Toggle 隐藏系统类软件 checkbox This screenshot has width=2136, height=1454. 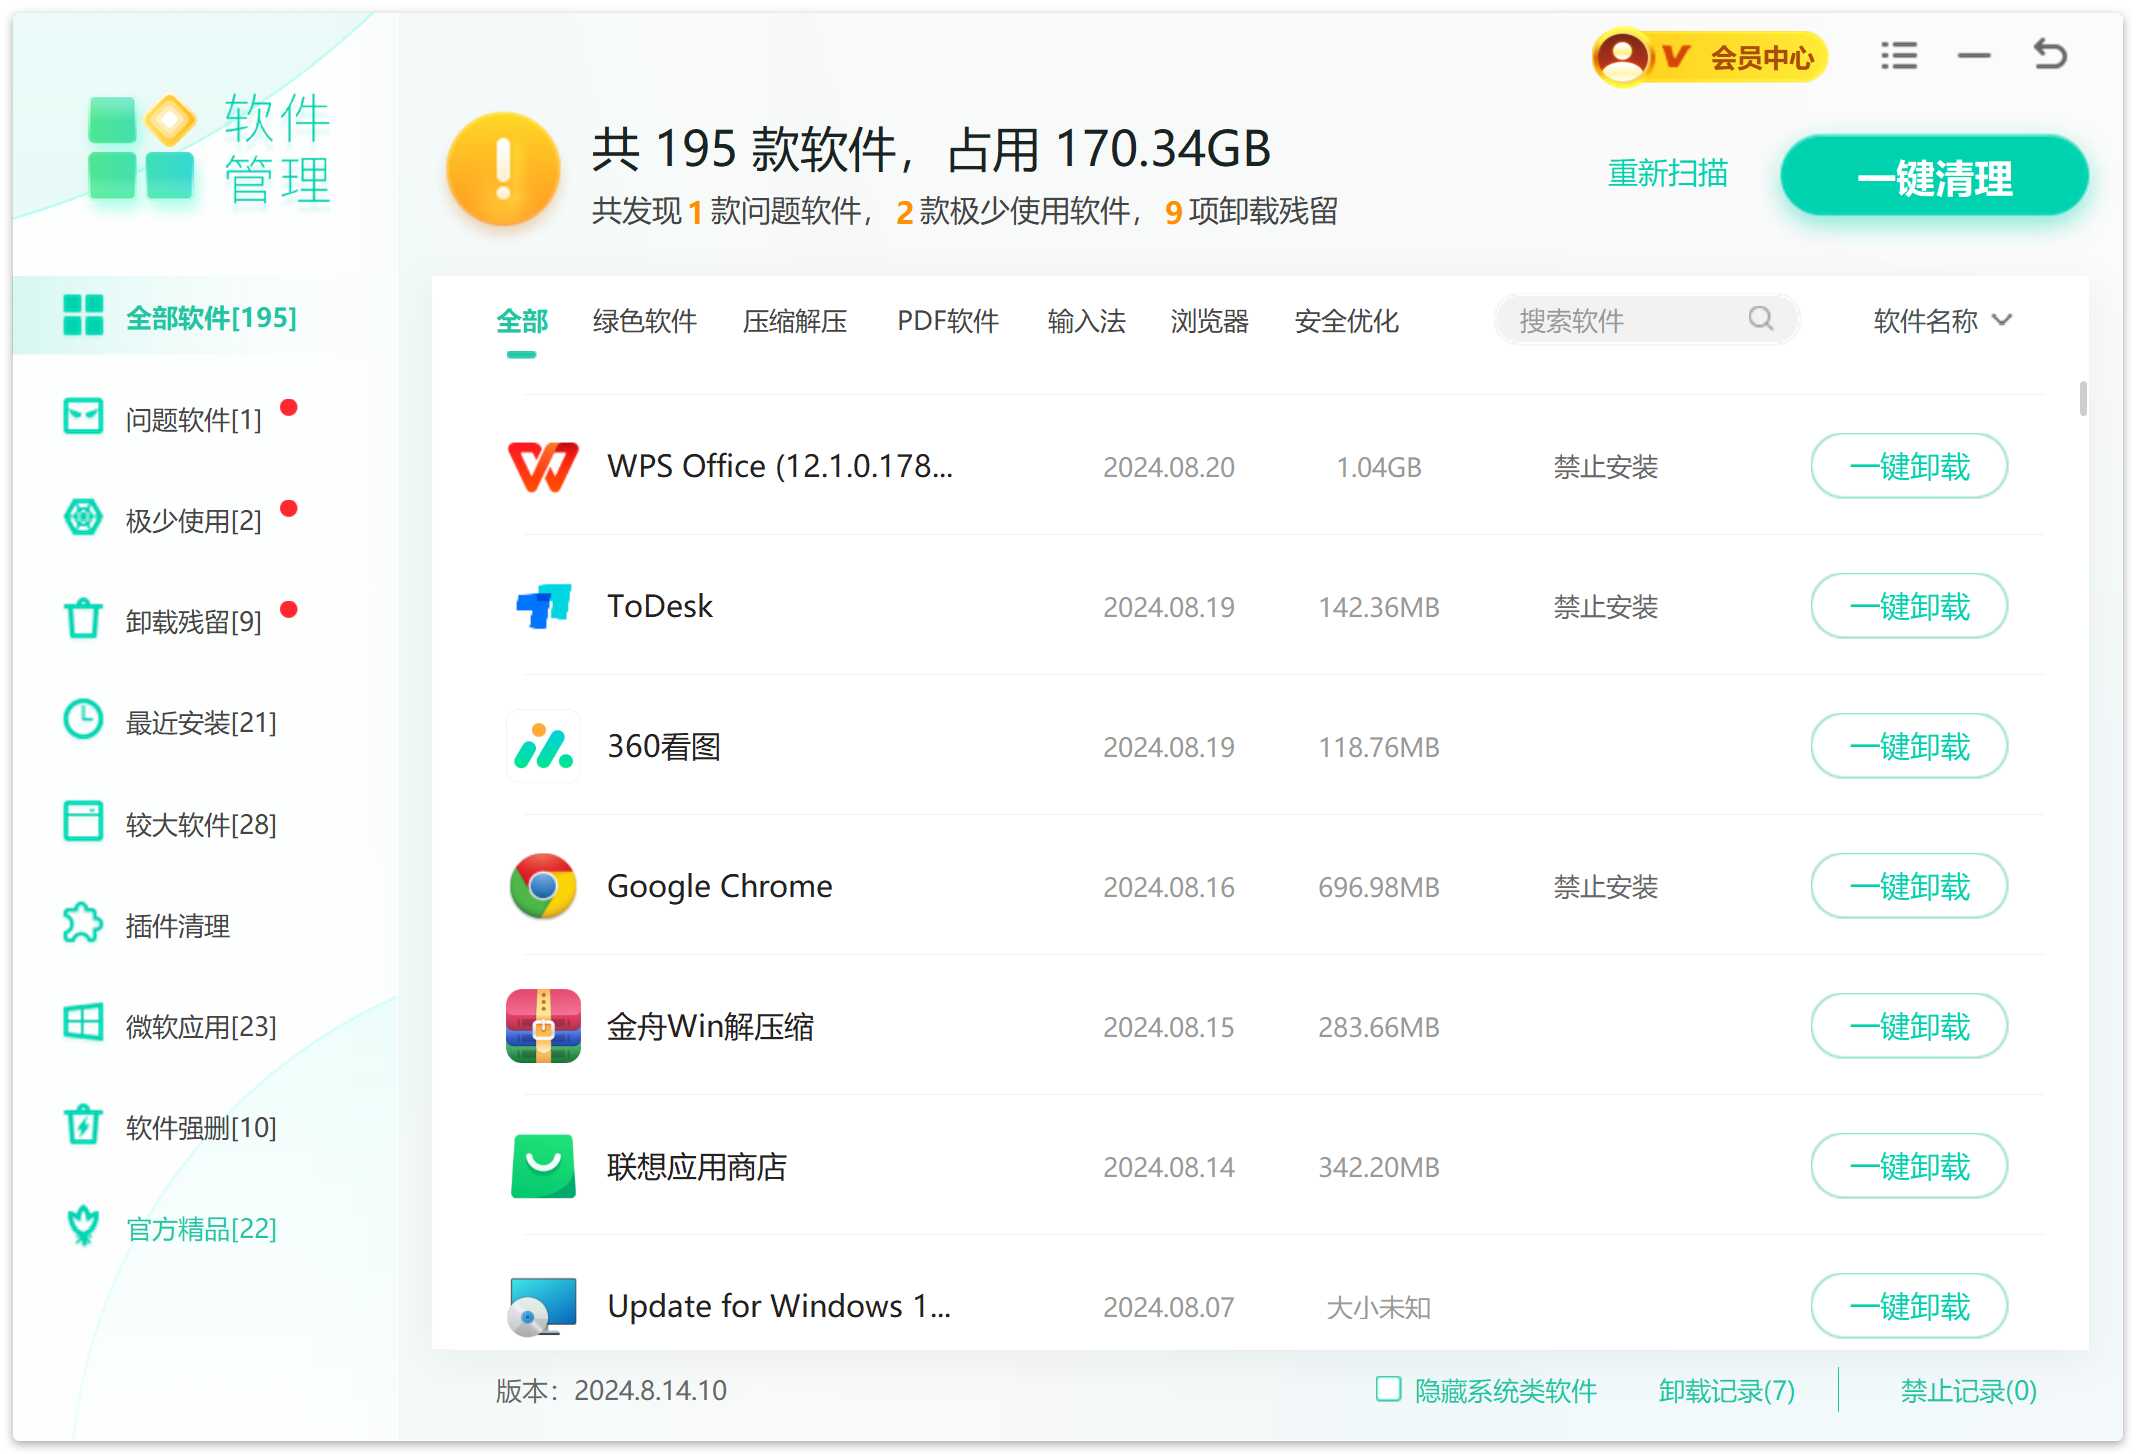pyautogui.click(x=1388, y=1389)
